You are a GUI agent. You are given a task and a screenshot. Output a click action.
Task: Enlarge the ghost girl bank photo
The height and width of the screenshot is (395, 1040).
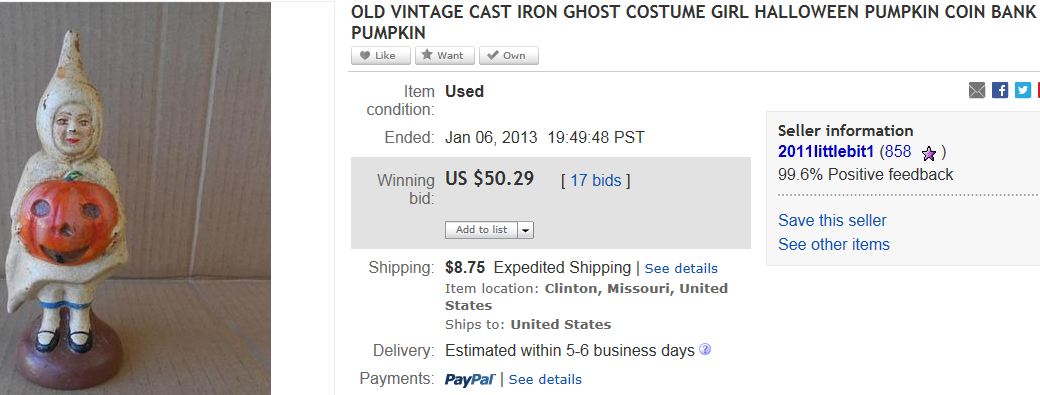click(135, 199)
